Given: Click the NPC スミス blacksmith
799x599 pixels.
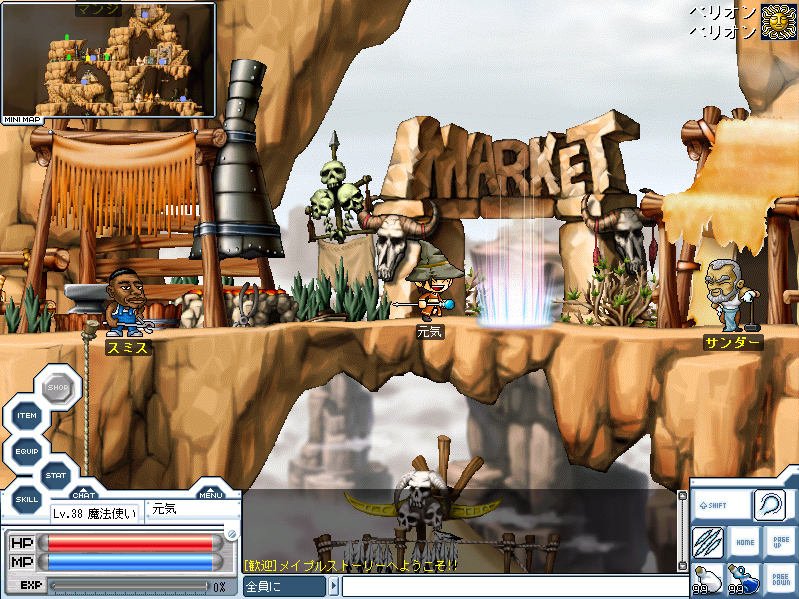Looking at the screenshot, I should [127, 301].
